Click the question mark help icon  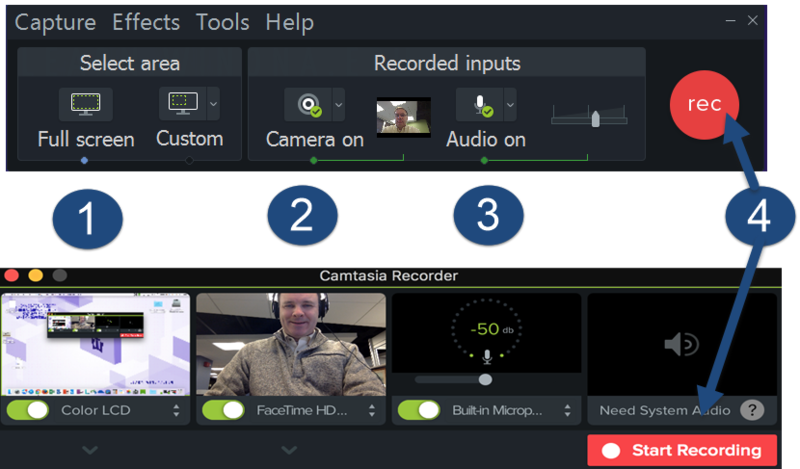click(751, 410)
